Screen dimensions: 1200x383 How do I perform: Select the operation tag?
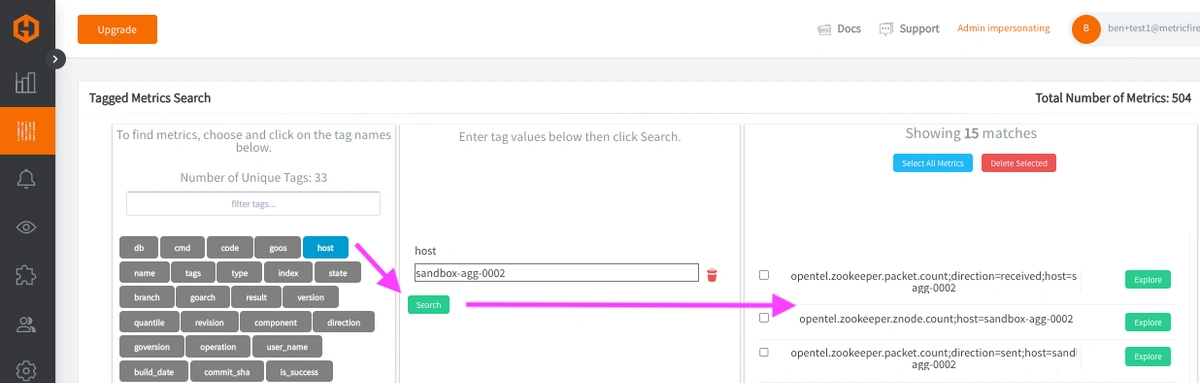point(218,347)
